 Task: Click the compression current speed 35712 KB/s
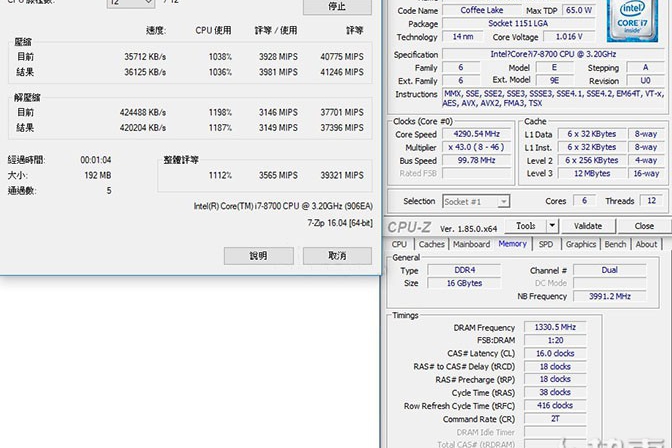(x=145, y=57)
